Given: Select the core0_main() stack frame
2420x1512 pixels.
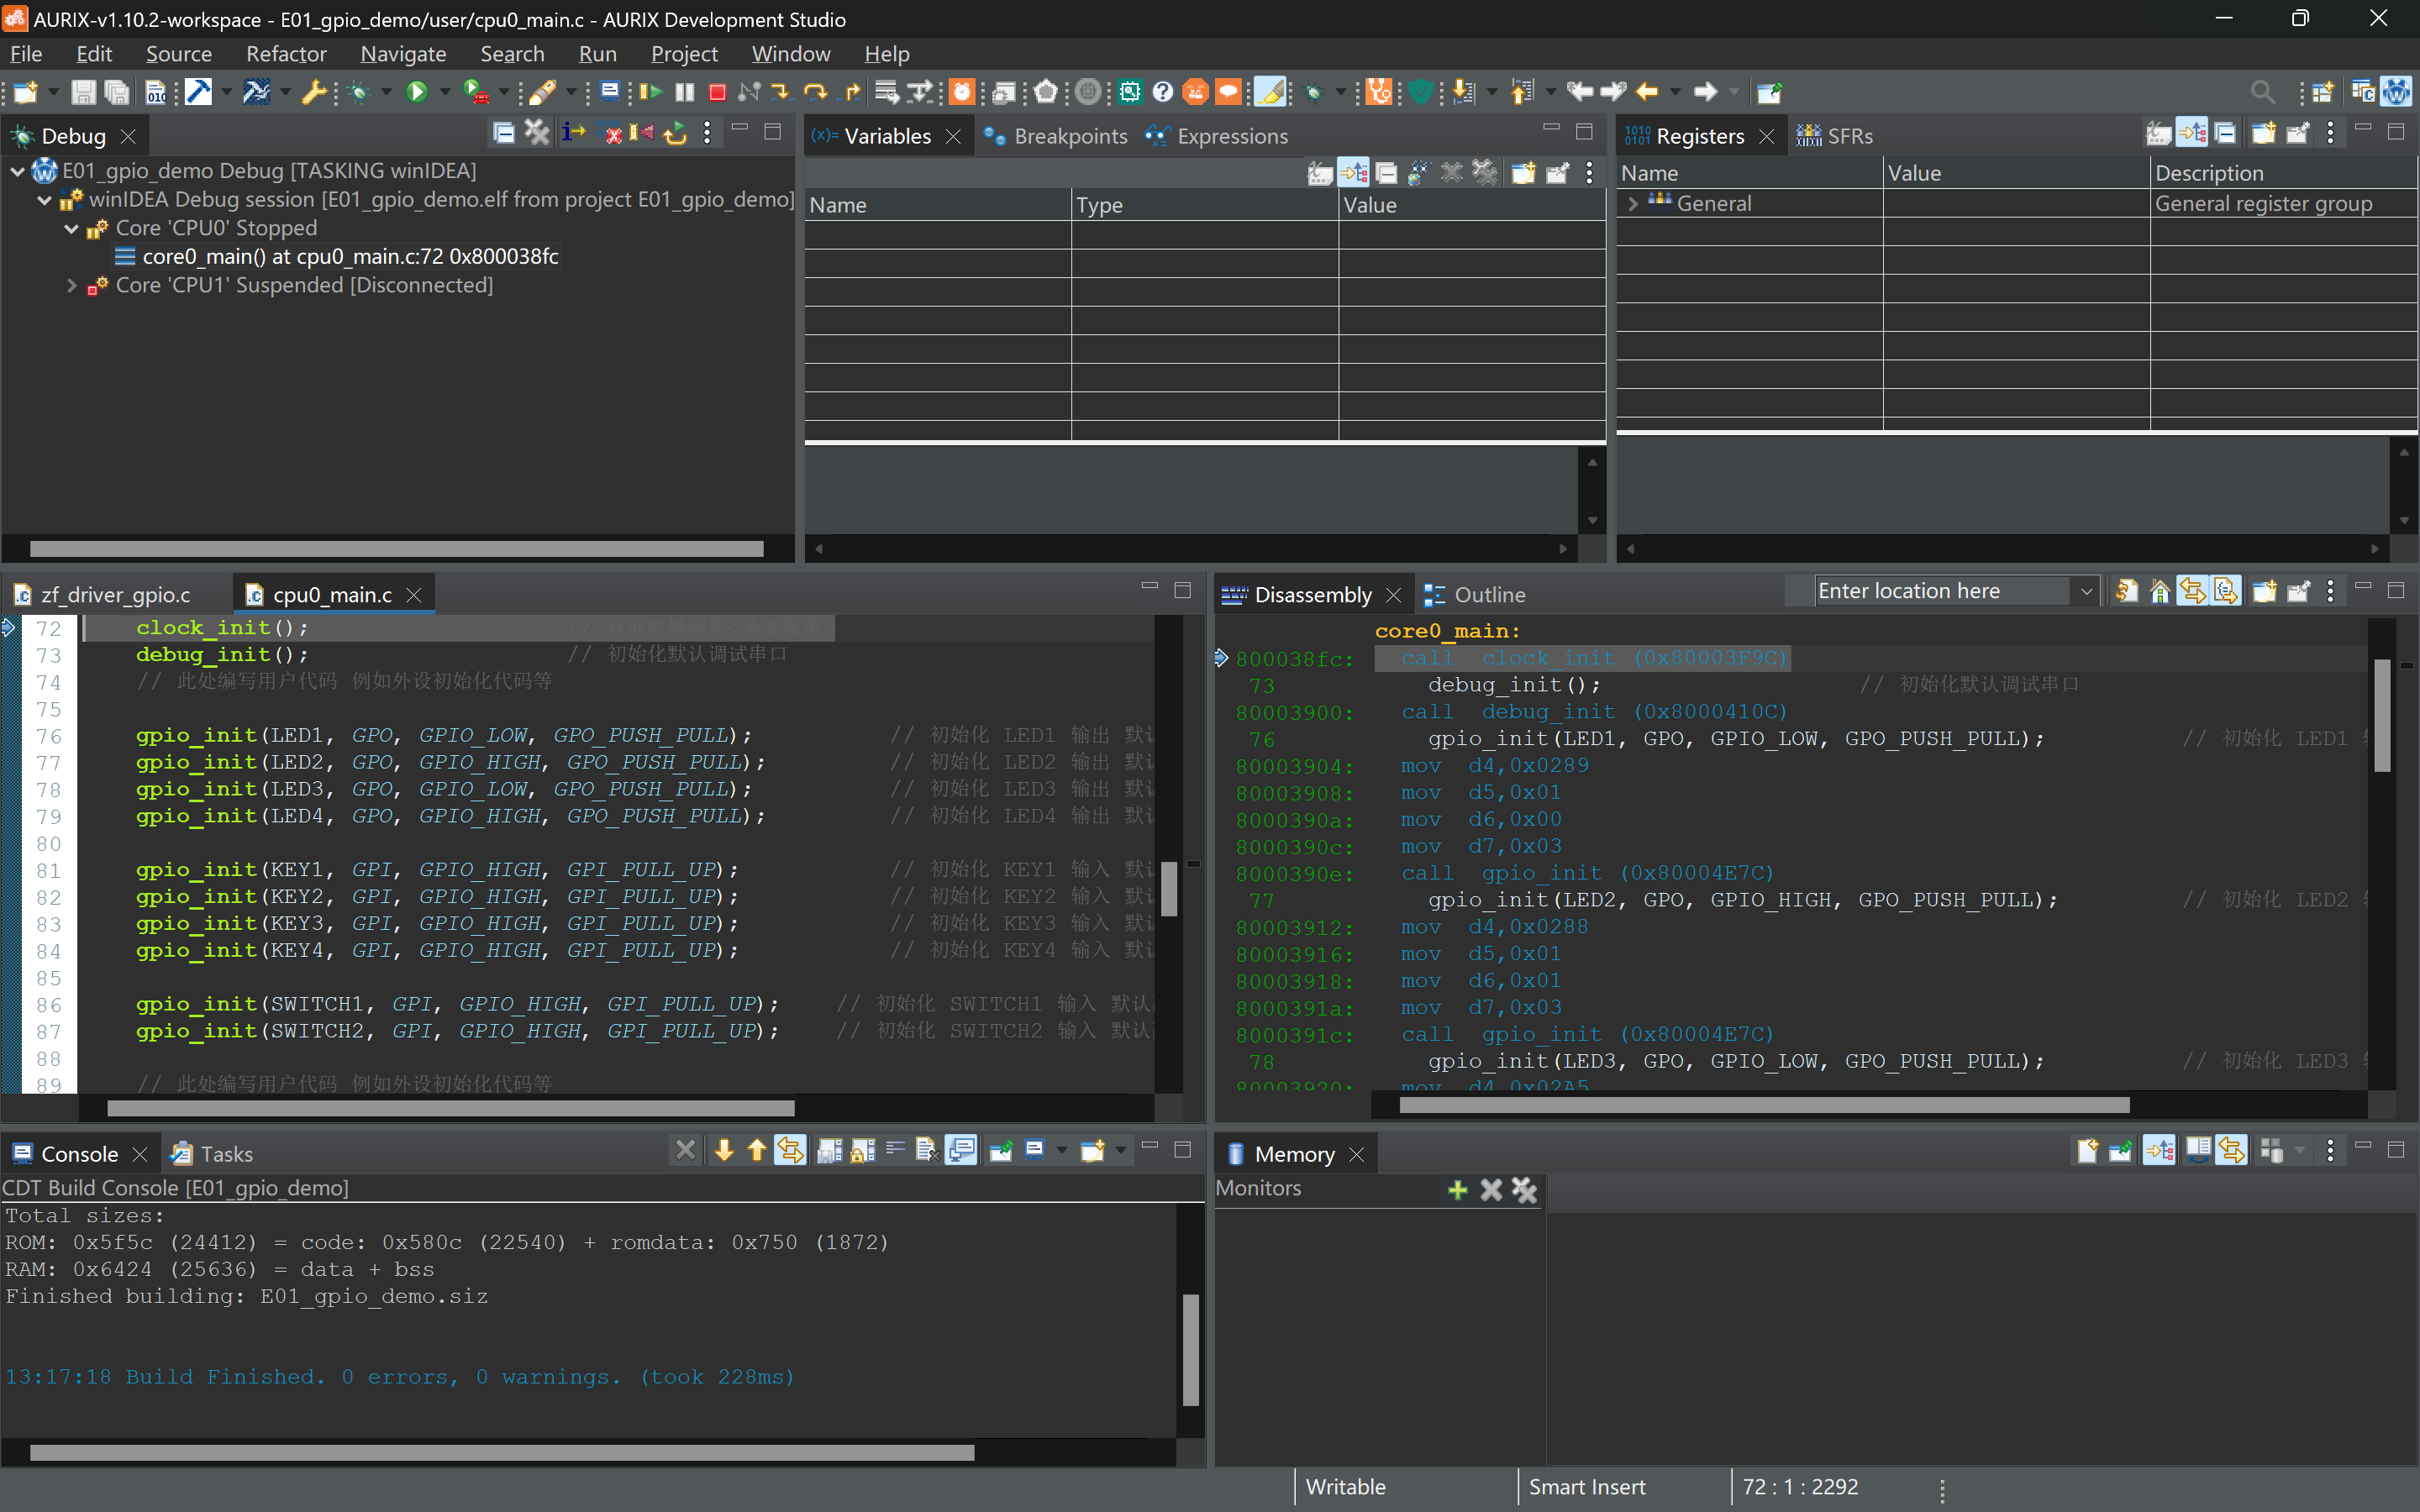Looking at the screenshot, I should click(349, 257).
